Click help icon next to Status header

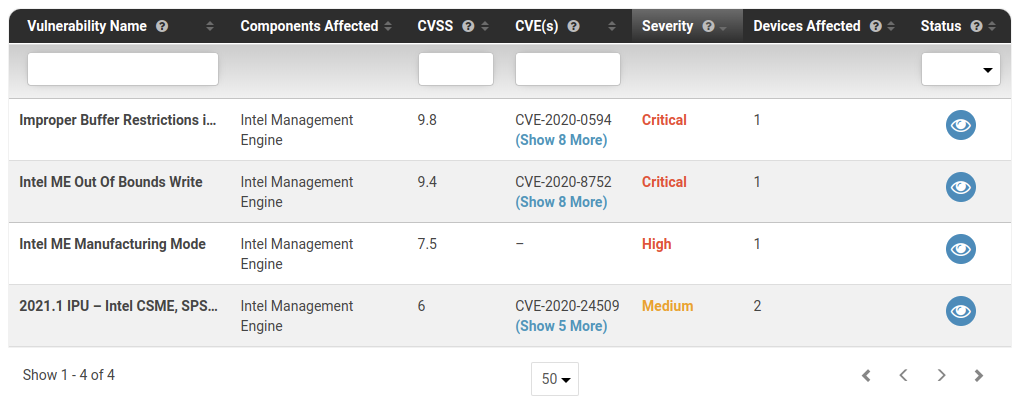tap(976, 26)
